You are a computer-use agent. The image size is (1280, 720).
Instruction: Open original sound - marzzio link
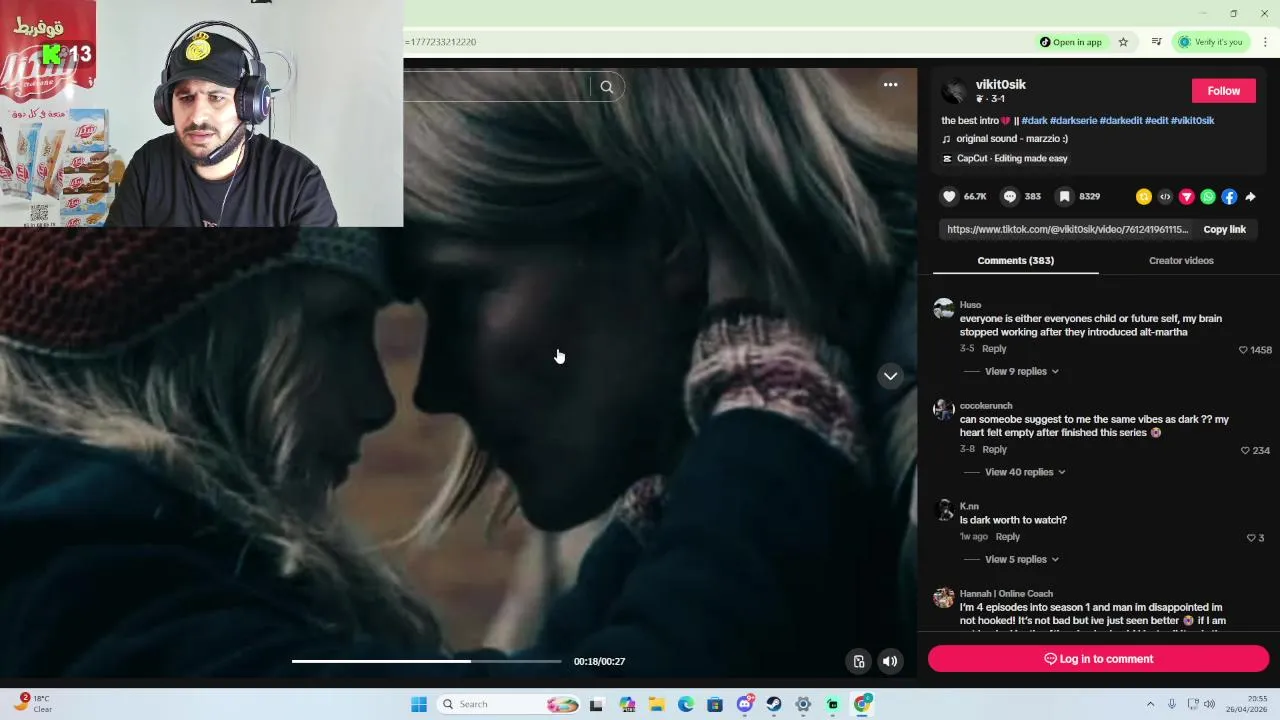tap(1012, 139)
